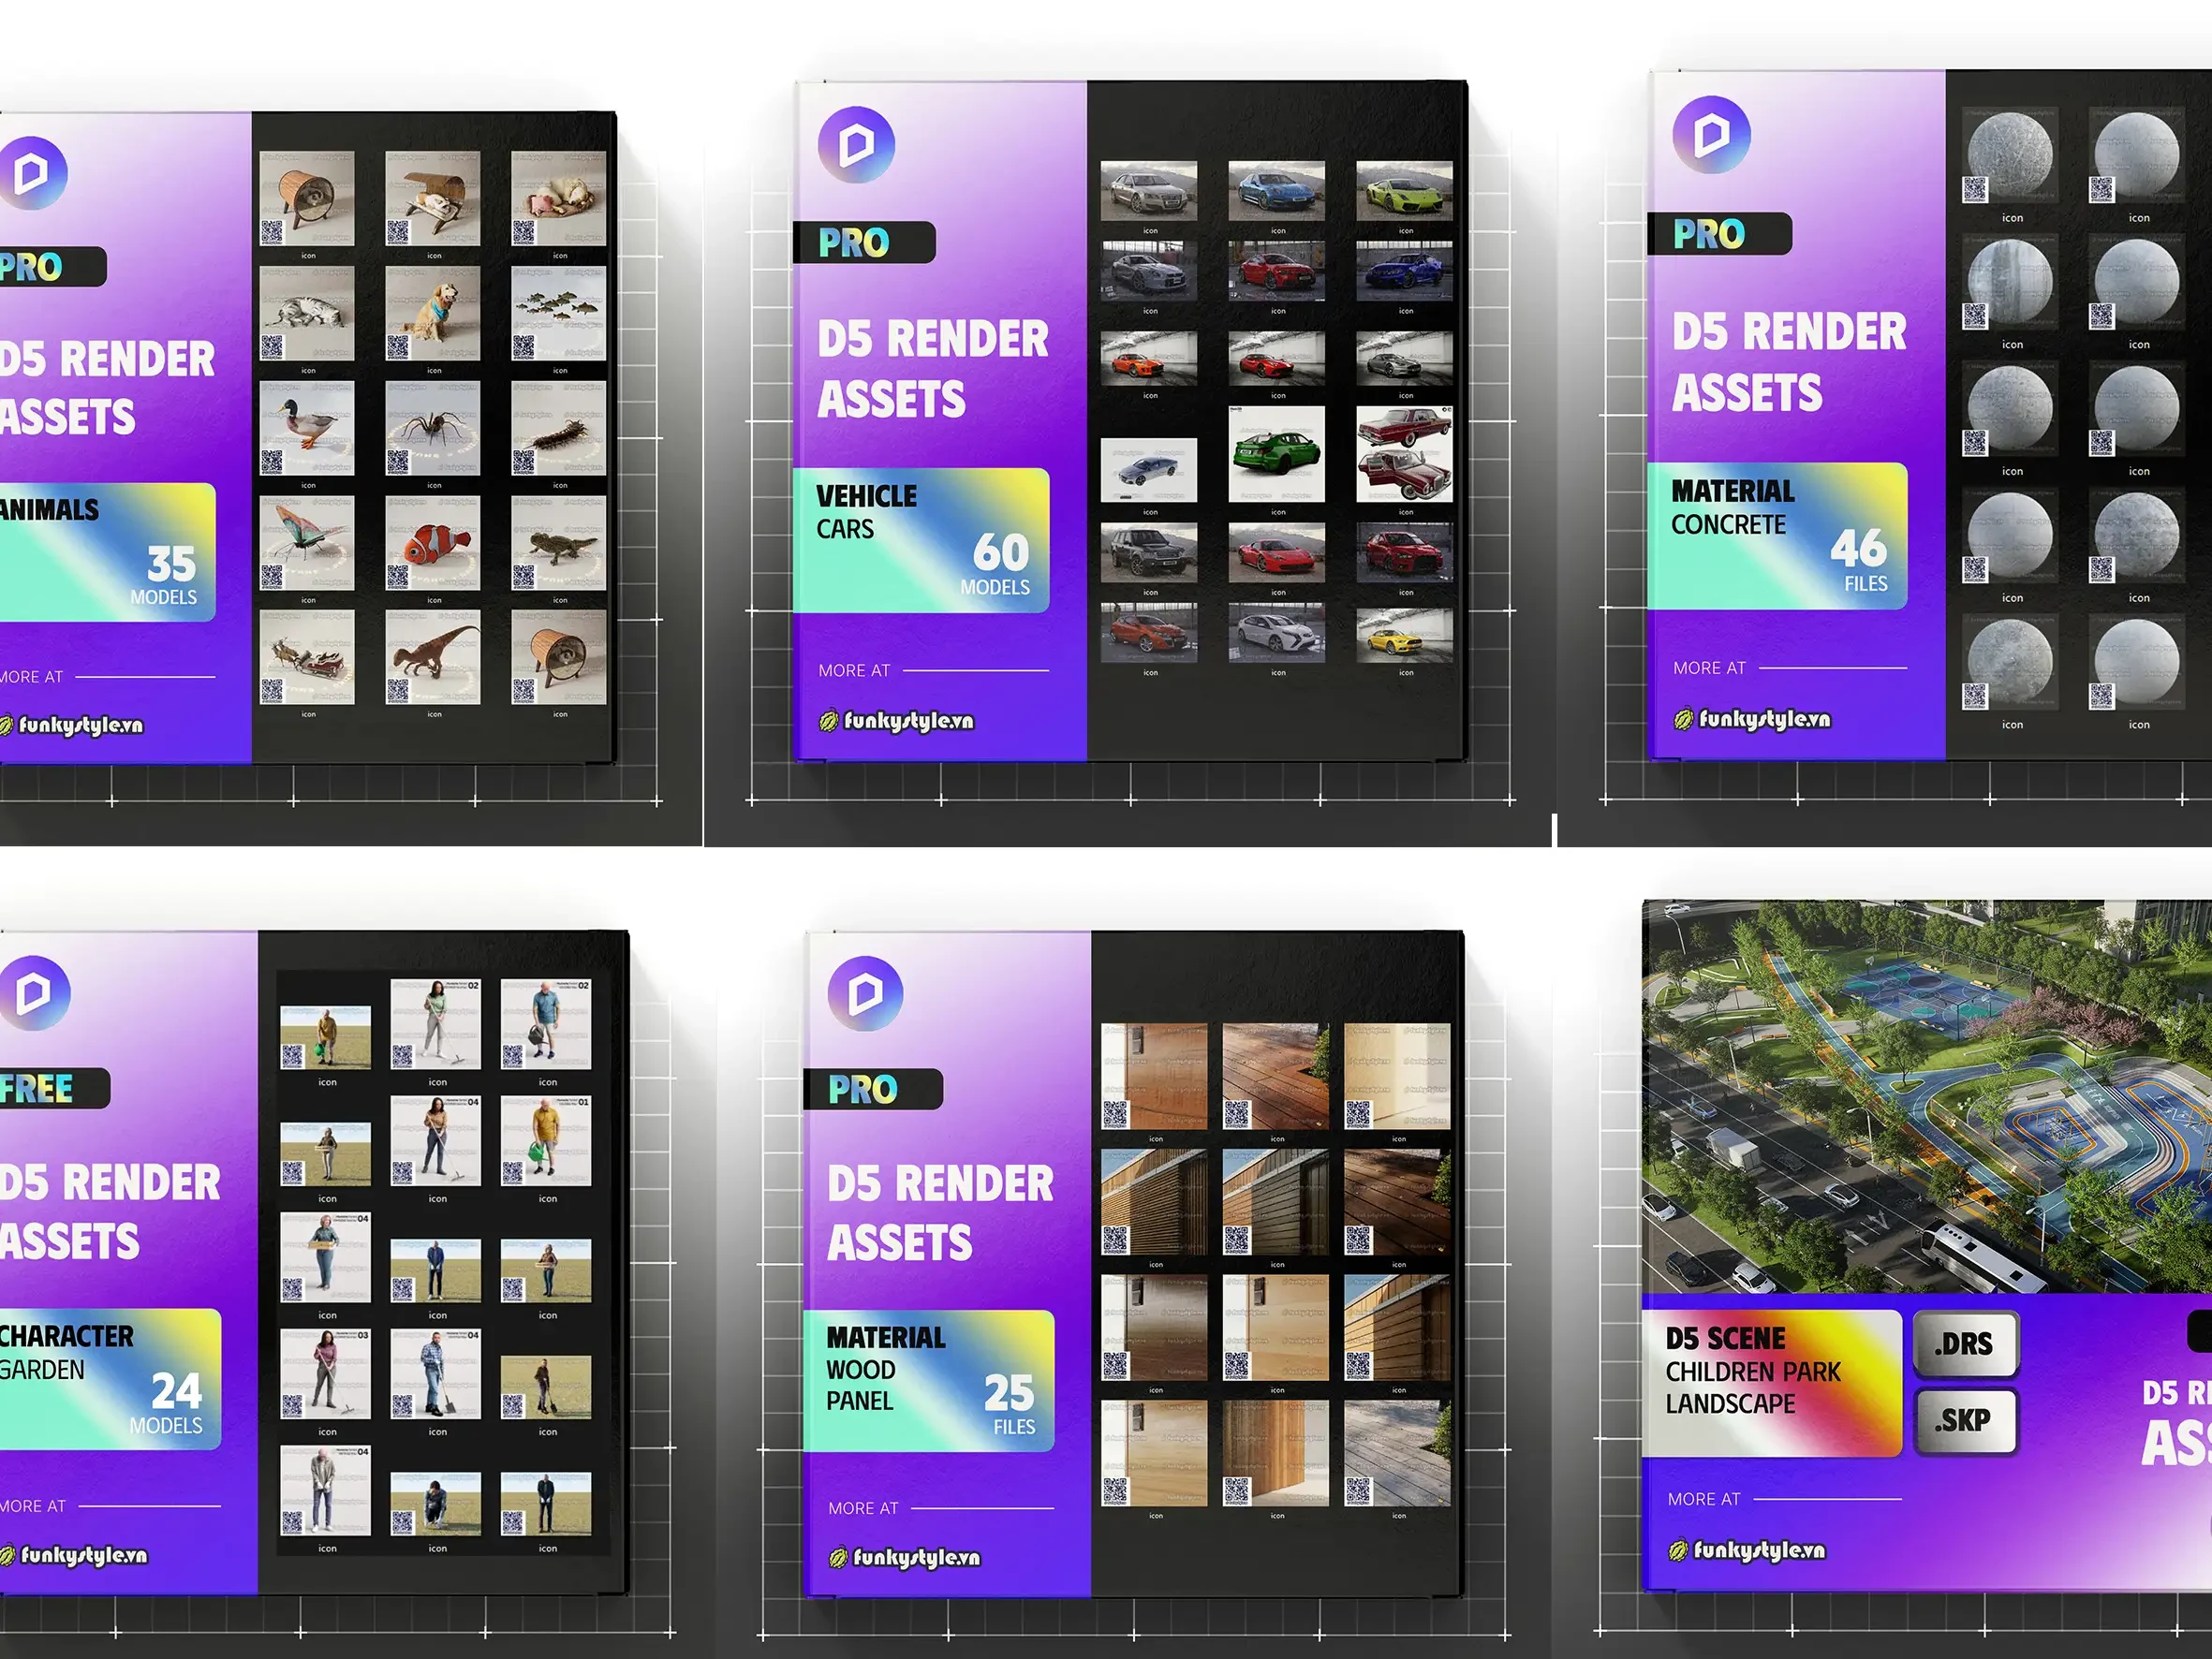Screen dimensions: 2212x1659
Task: Select the PRO badge on the Material Concrete cover
Action: click(x=1719, y=234)
